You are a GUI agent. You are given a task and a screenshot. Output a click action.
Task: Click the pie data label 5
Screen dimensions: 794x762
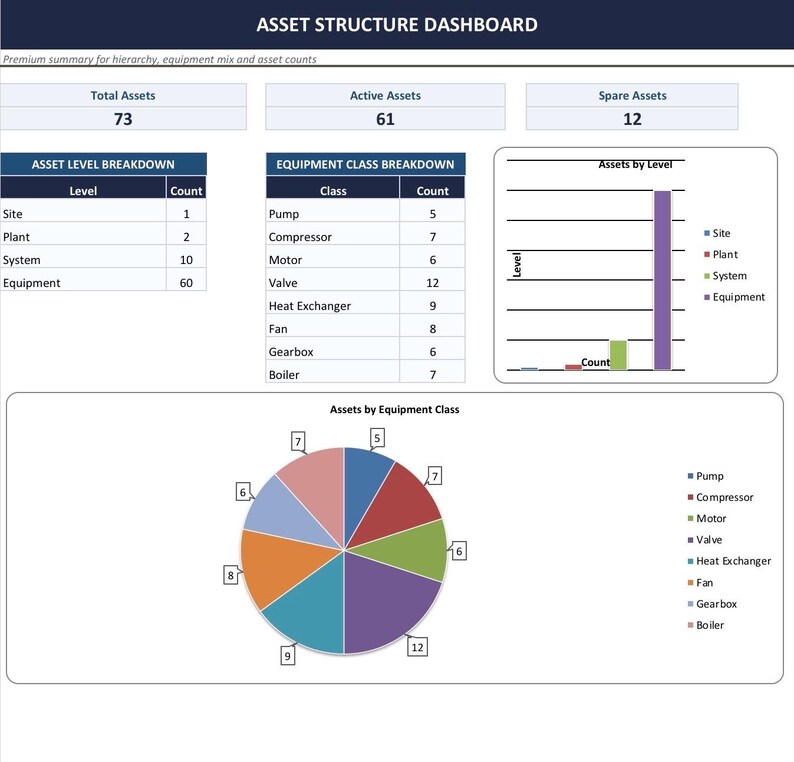tap(377, 438)
